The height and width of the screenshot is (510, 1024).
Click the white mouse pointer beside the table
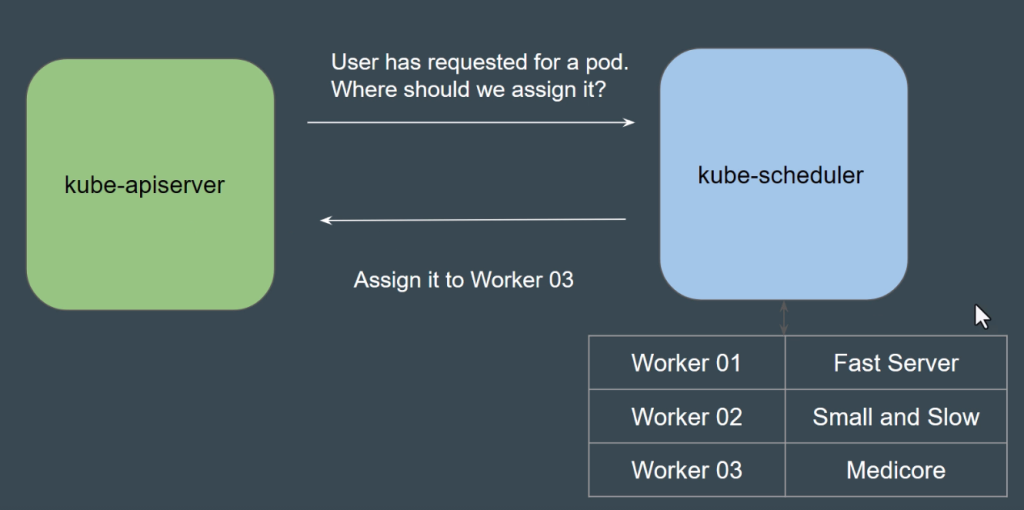click(981, 317)
